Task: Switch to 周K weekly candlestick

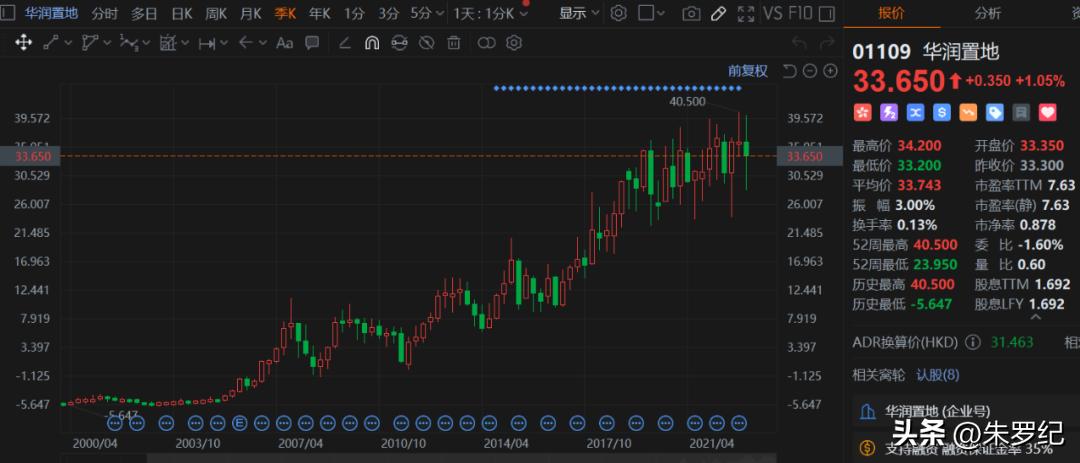Action: (216, 13)
